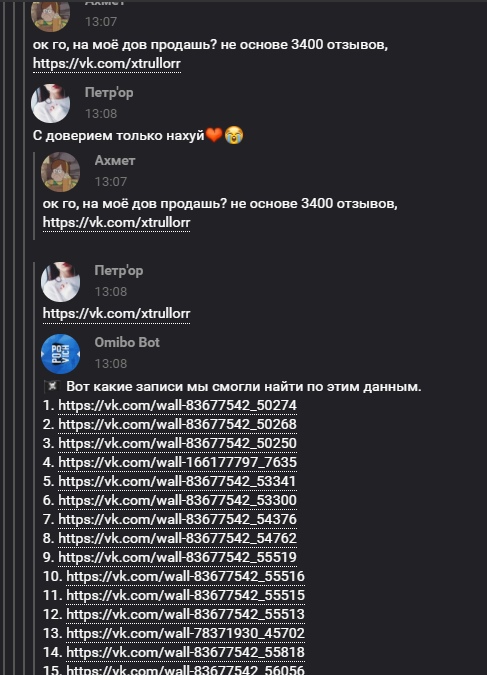Click the pirate flag icon in bot message
This screenshot has width=487, height=675.
click(51, 386)
